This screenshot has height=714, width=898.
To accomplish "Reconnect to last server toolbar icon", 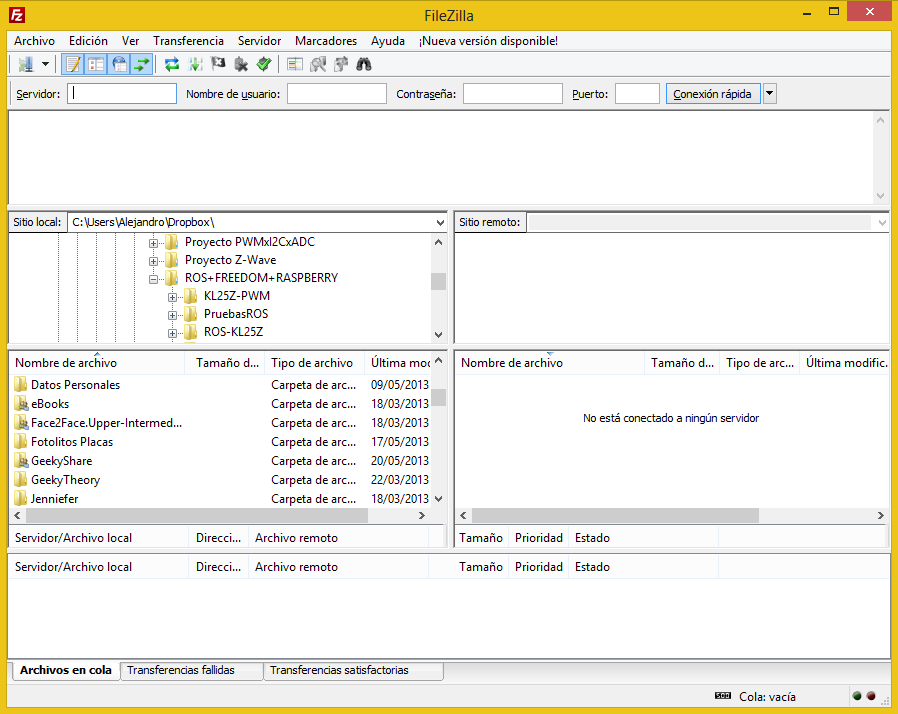I will pos(264,64).
